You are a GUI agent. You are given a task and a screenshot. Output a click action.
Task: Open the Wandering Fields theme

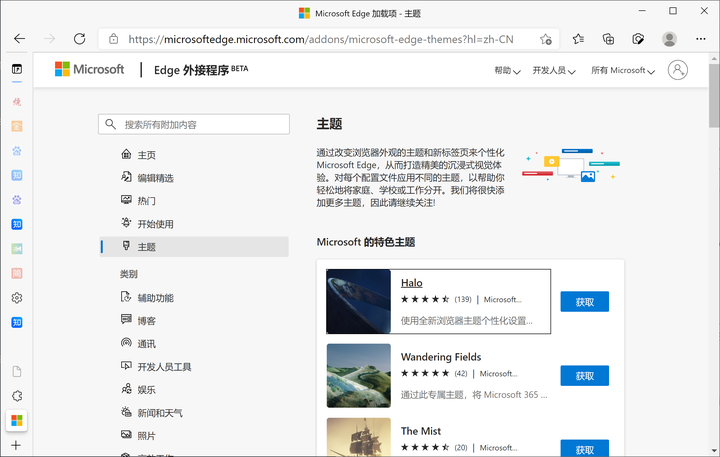[441, 357]
